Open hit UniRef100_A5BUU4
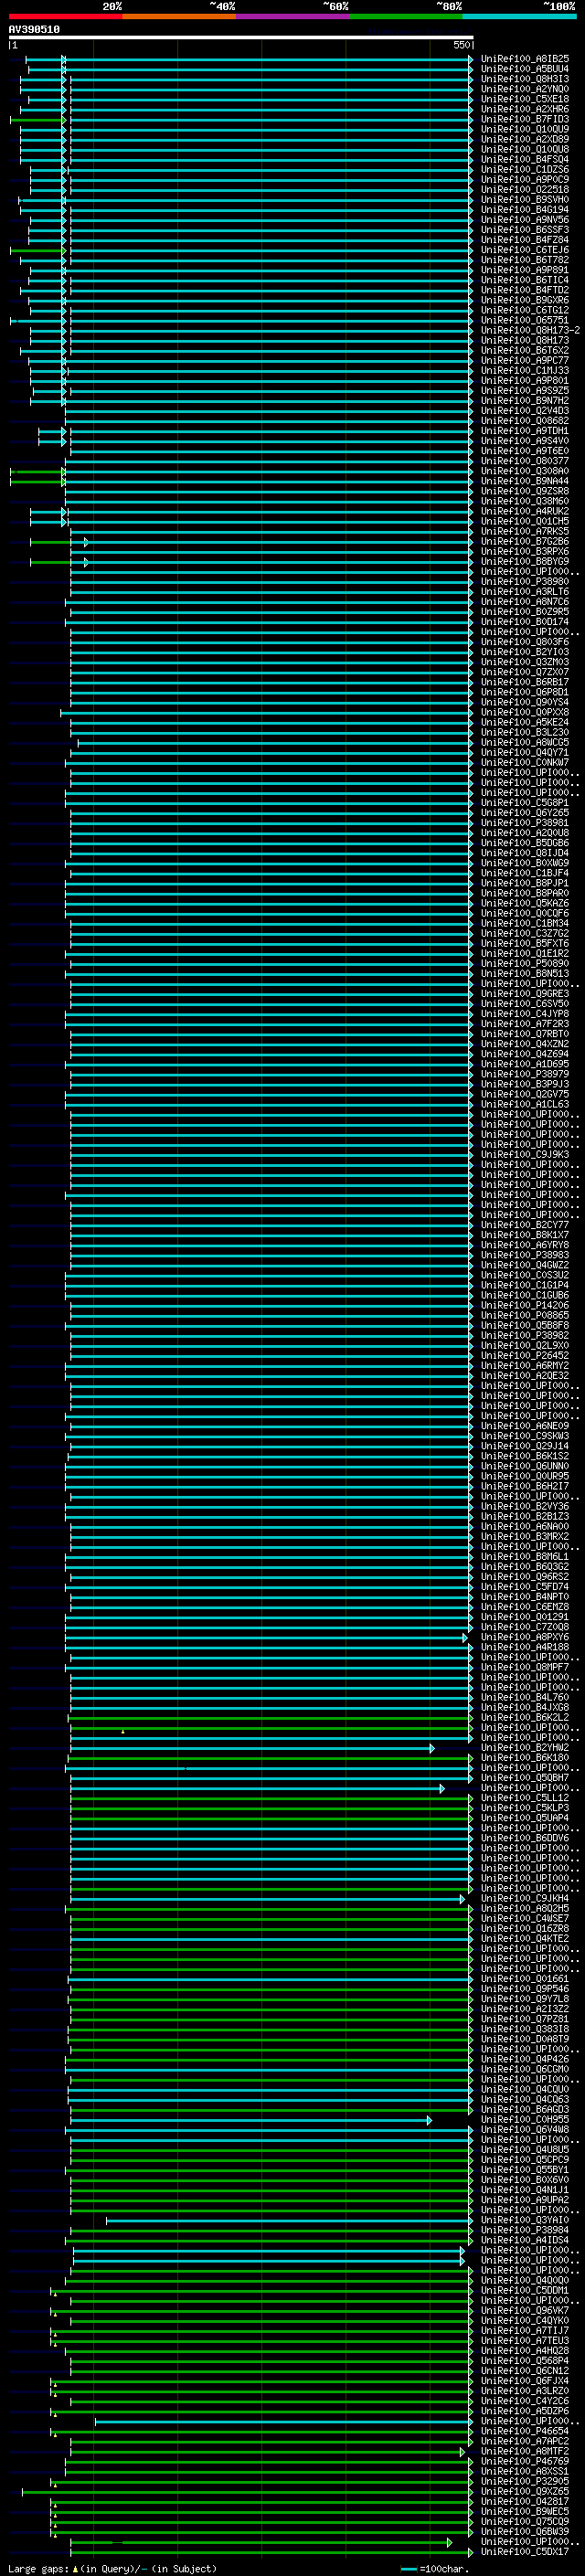Image resolution: width=585 pixels, height=2576 pixels. [x=525, y=69]
